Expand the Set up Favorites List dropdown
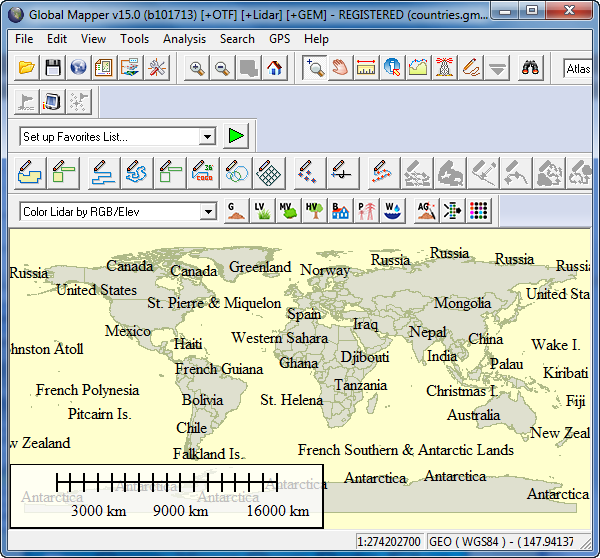 point(208,136)
